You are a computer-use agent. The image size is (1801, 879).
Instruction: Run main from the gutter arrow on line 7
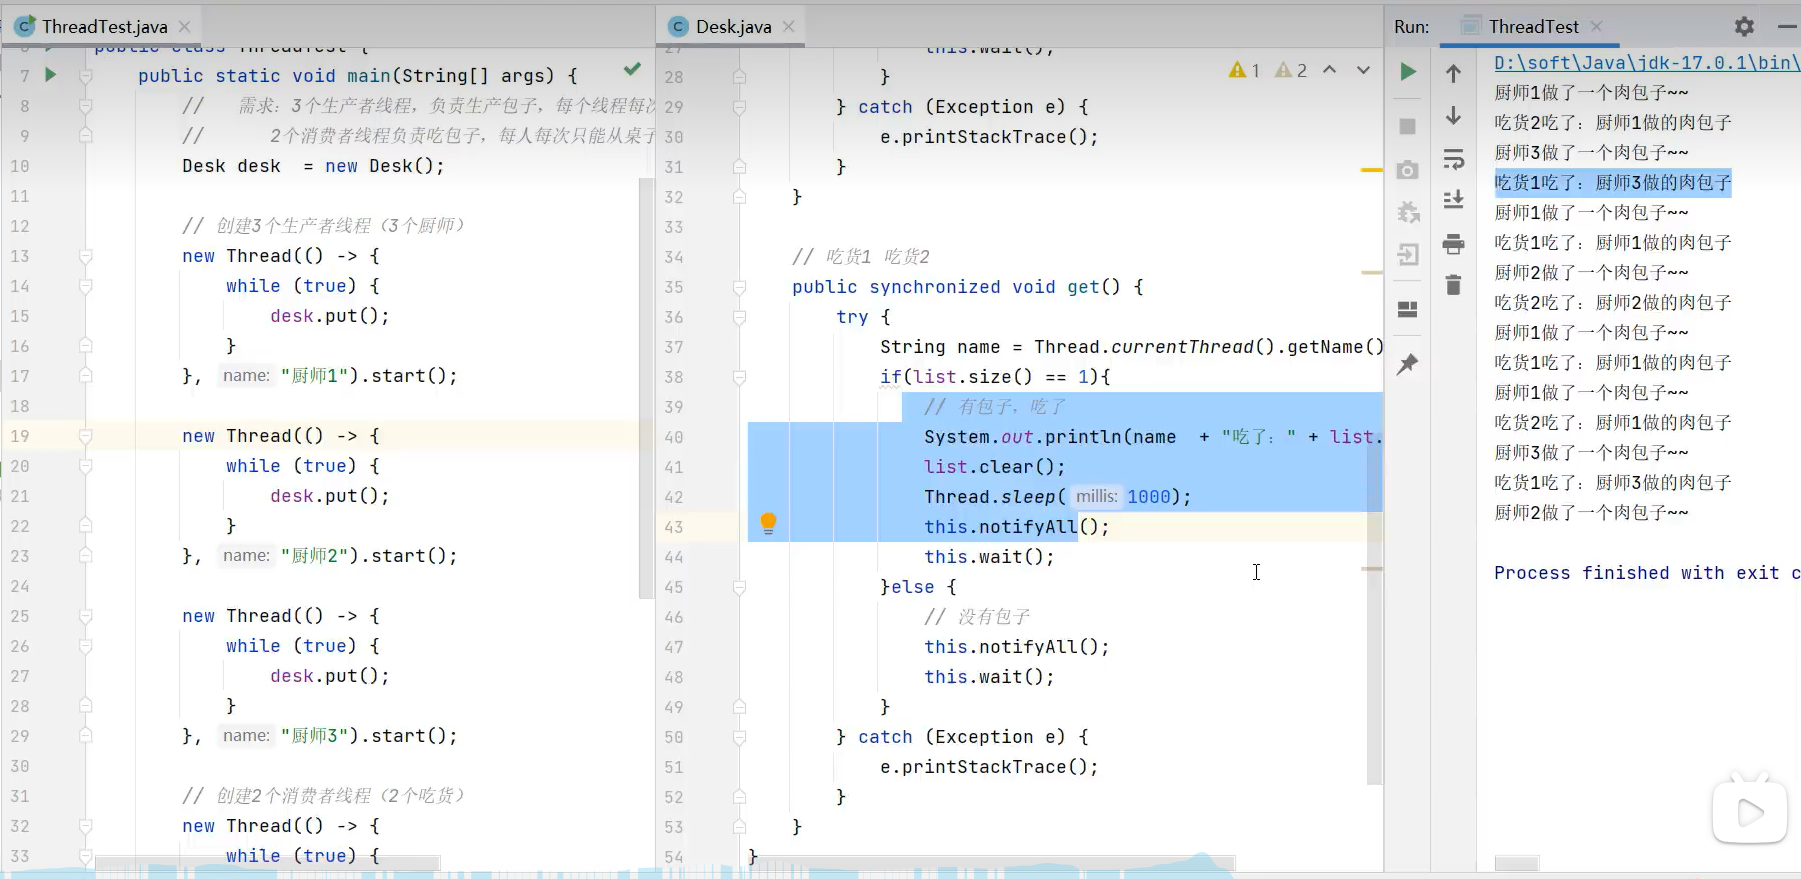point(50,75)
